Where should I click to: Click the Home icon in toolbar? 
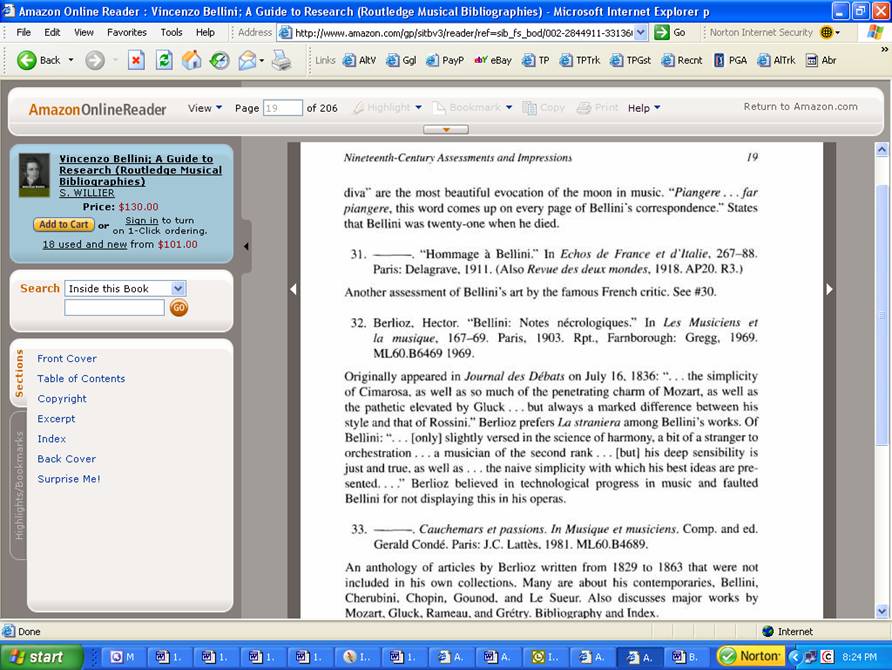pos(191,60)
